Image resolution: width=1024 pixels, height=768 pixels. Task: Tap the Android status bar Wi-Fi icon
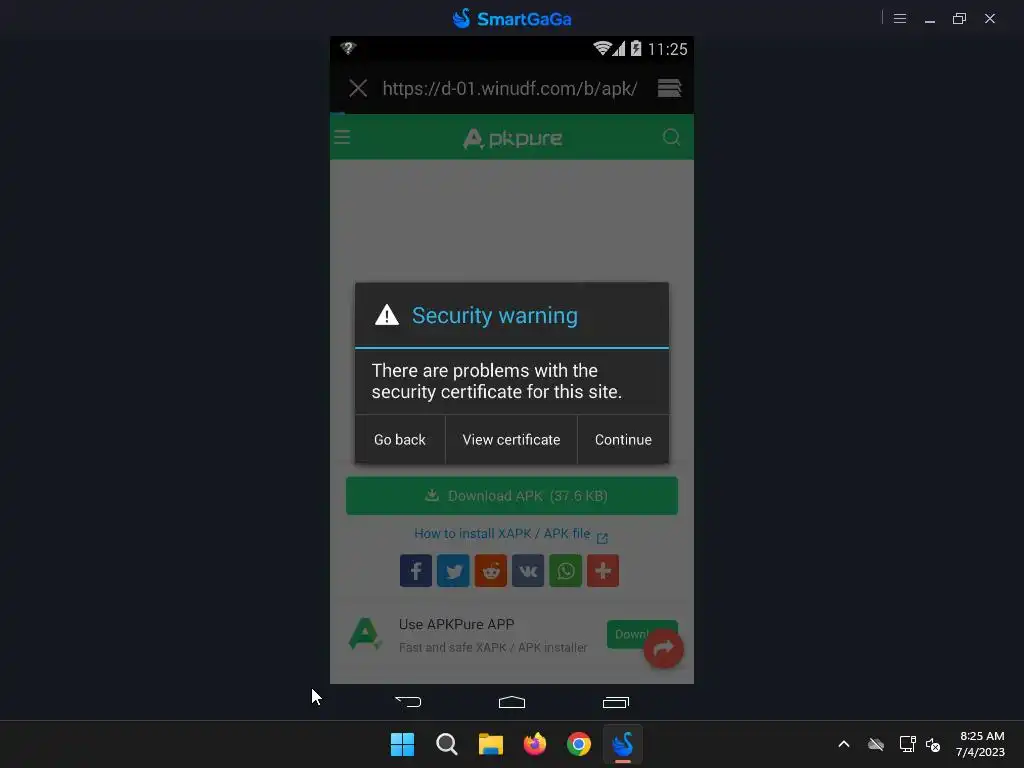[x=602, y=48]
